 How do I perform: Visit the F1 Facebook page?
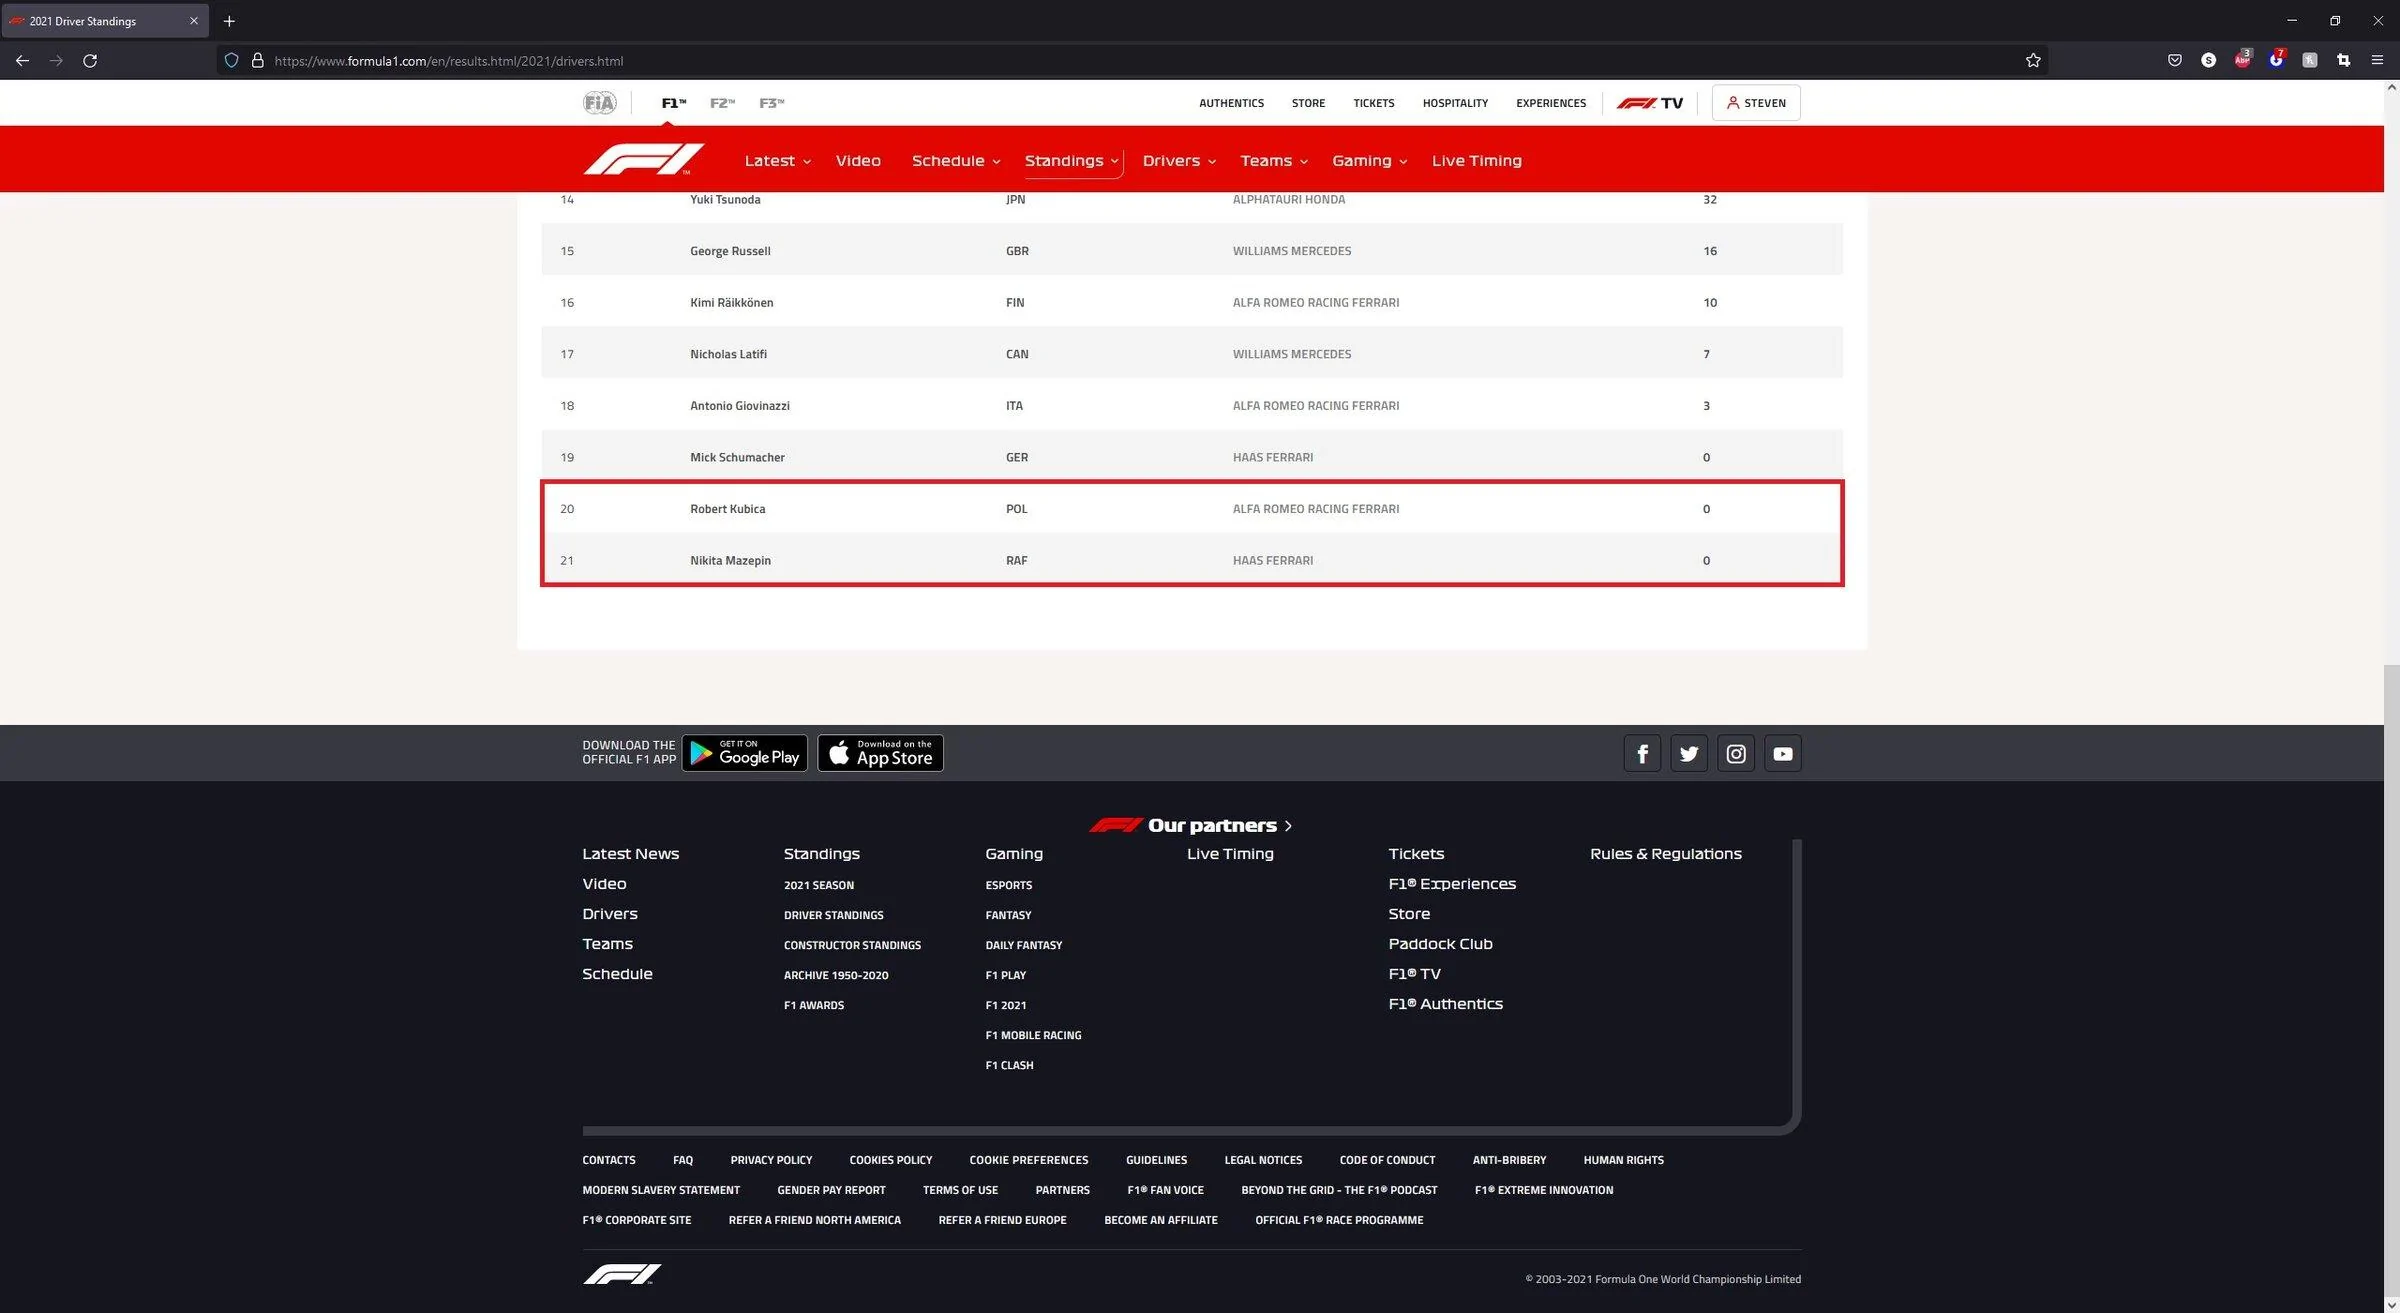point(1642,754)
